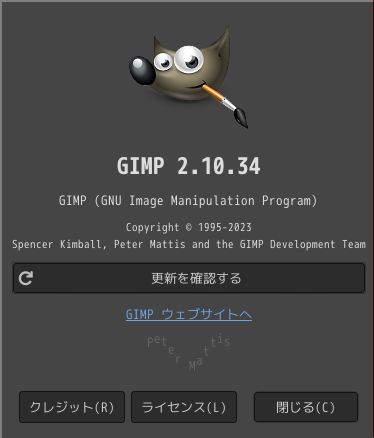This screenshot has width=374, height=438.
Task: Check for updates with 更新を確認する button
Action: coord(189,278)
